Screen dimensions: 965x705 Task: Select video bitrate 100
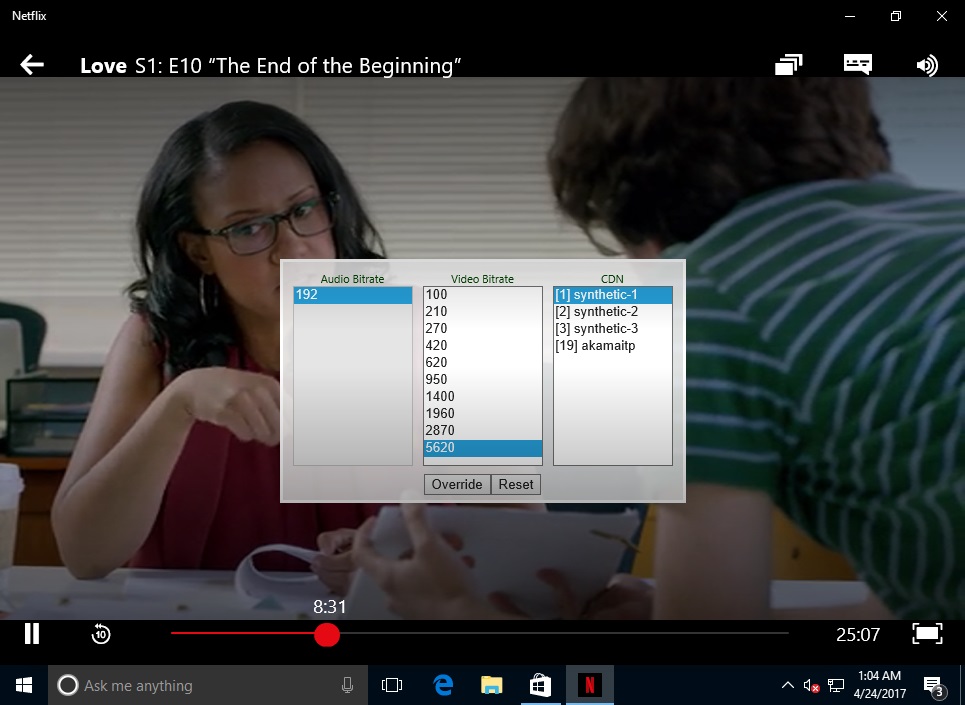click(x=482, y=295)
